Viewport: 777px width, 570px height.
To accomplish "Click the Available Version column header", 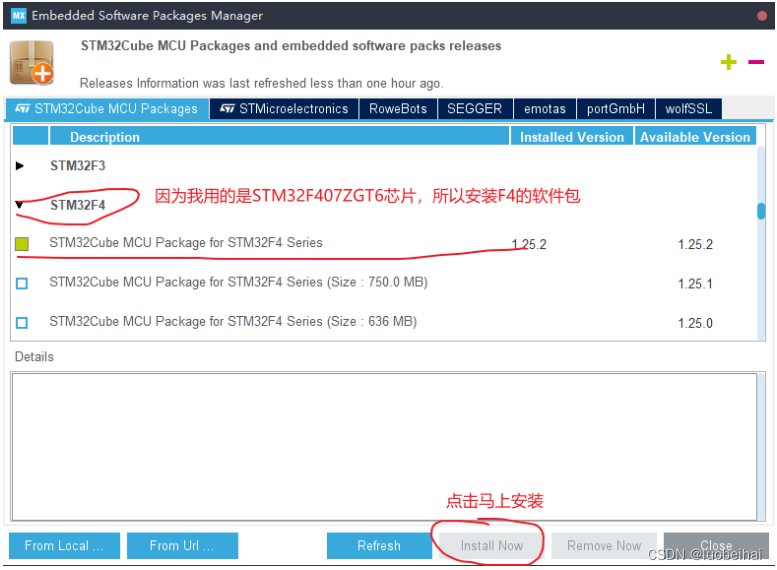I will pos(695,137).
